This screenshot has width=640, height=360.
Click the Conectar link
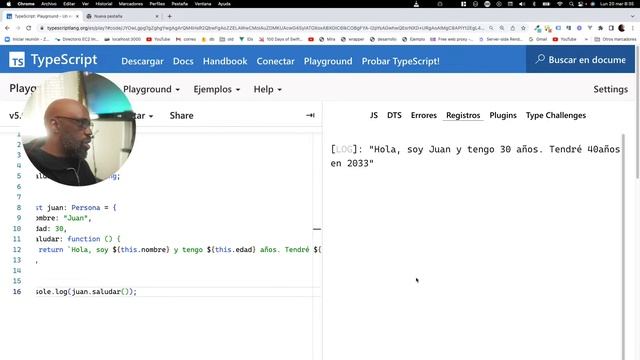(275, 61)
